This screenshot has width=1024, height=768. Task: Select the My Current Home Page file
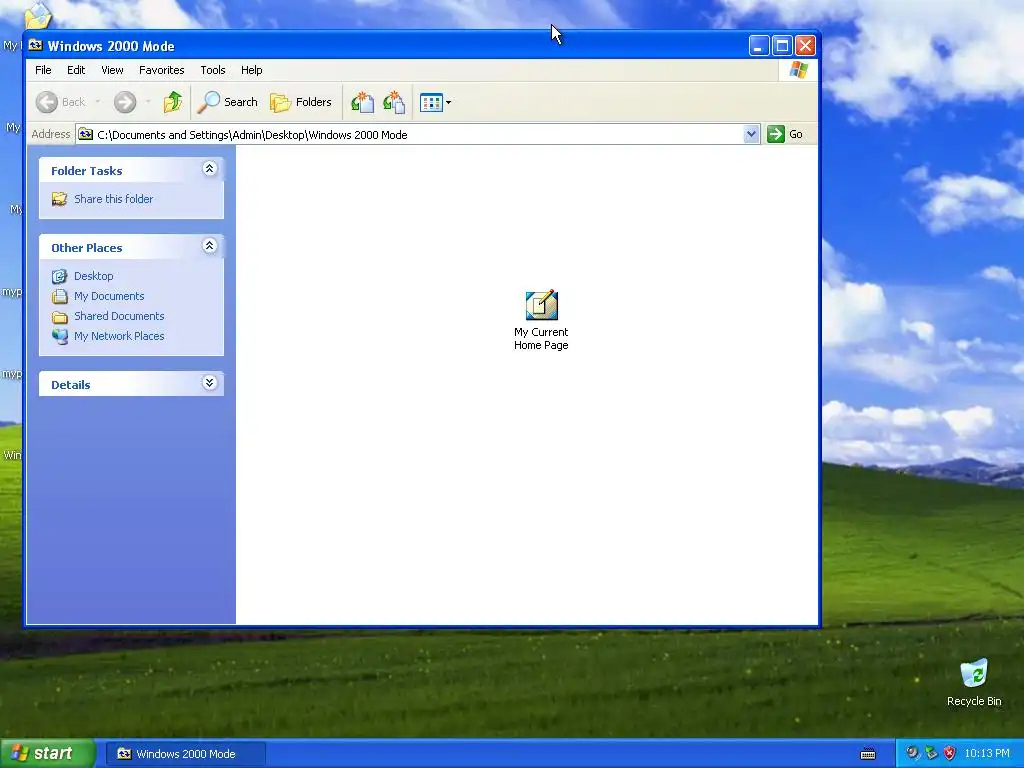coord(541,320)
